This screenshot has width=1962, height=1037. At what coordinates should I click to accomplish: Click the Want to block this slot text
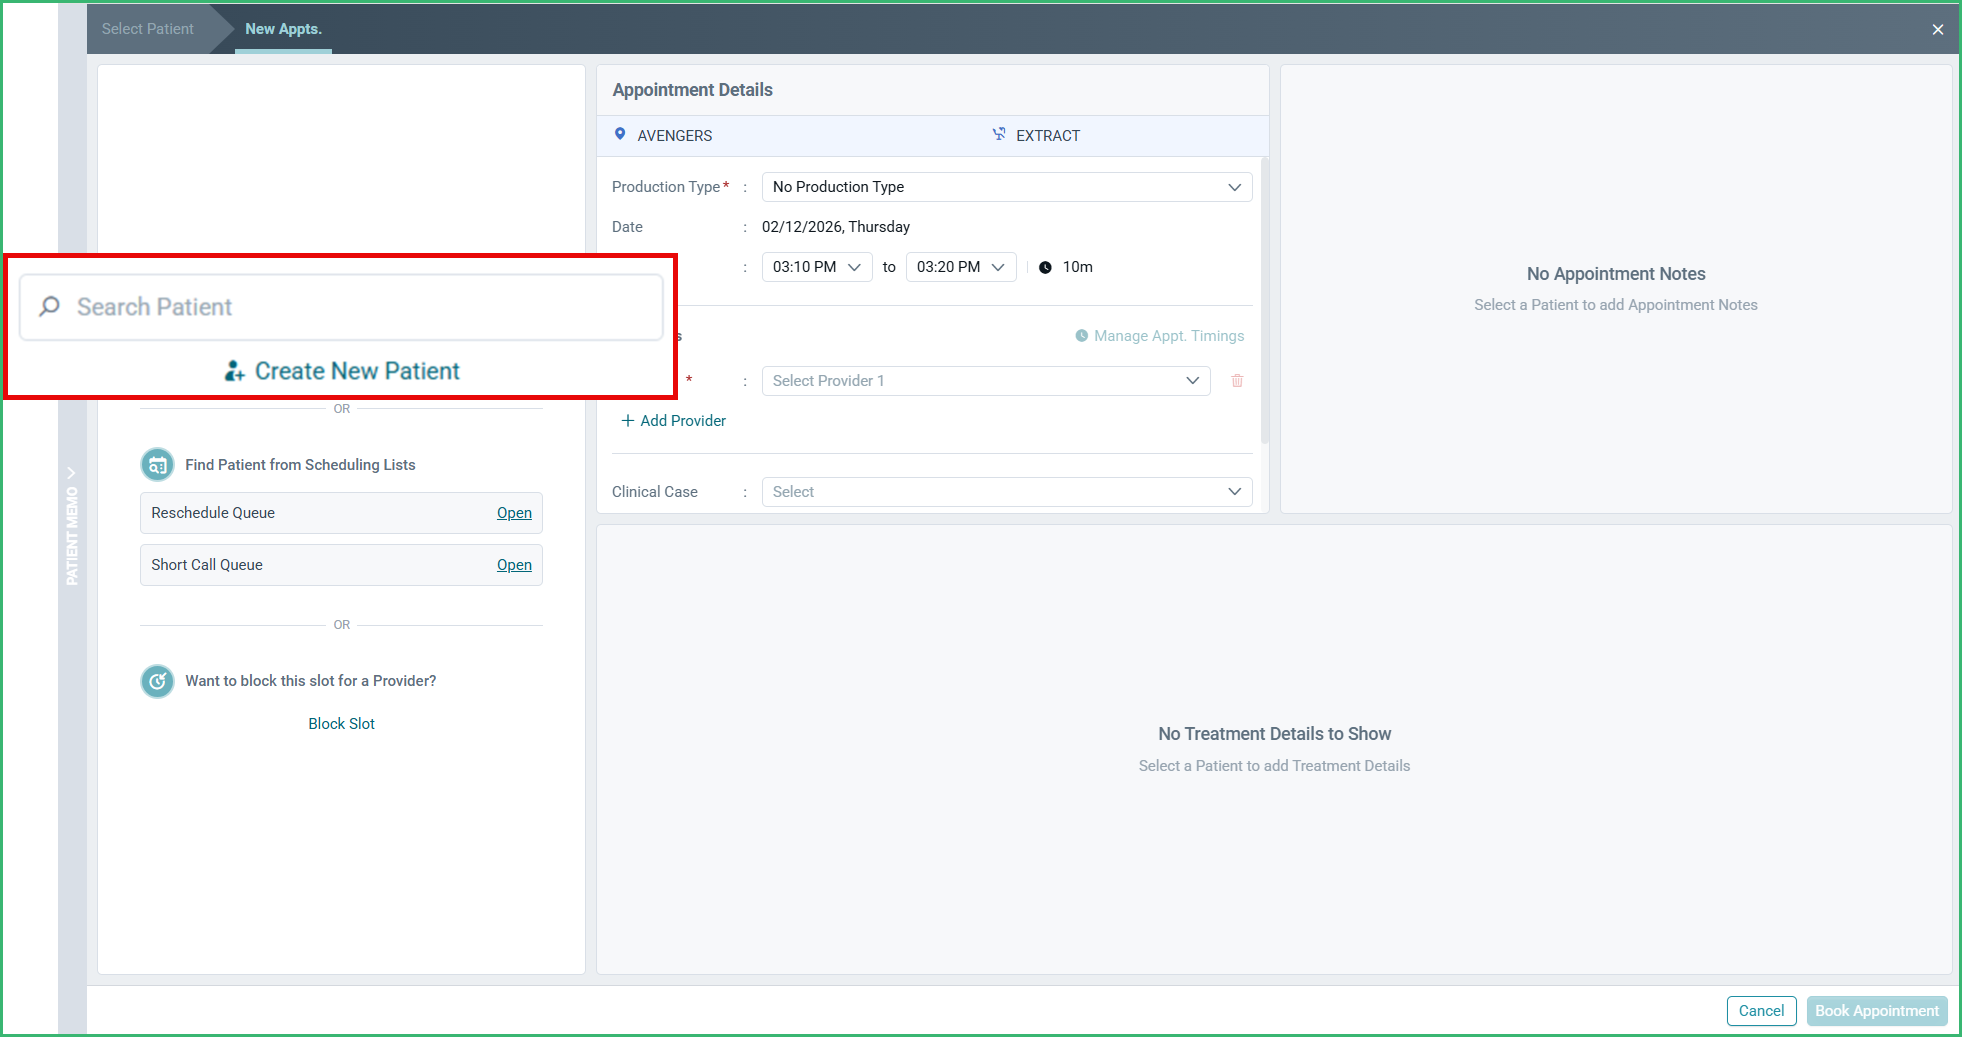point(311,681)
